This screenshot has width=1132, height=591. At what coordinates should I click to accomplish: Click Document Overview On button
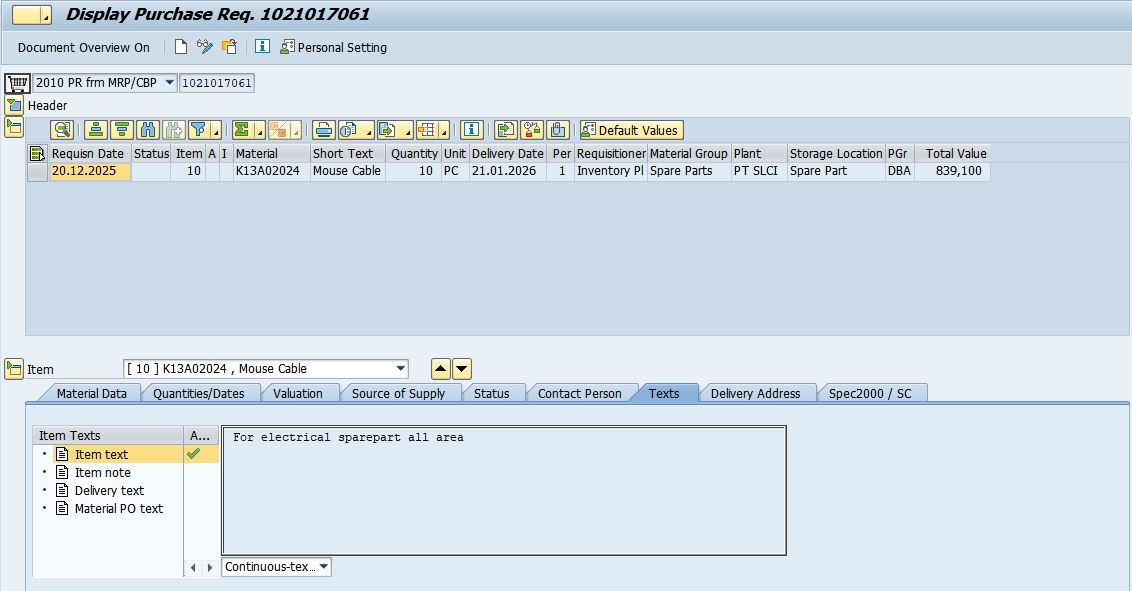(84, 47)
